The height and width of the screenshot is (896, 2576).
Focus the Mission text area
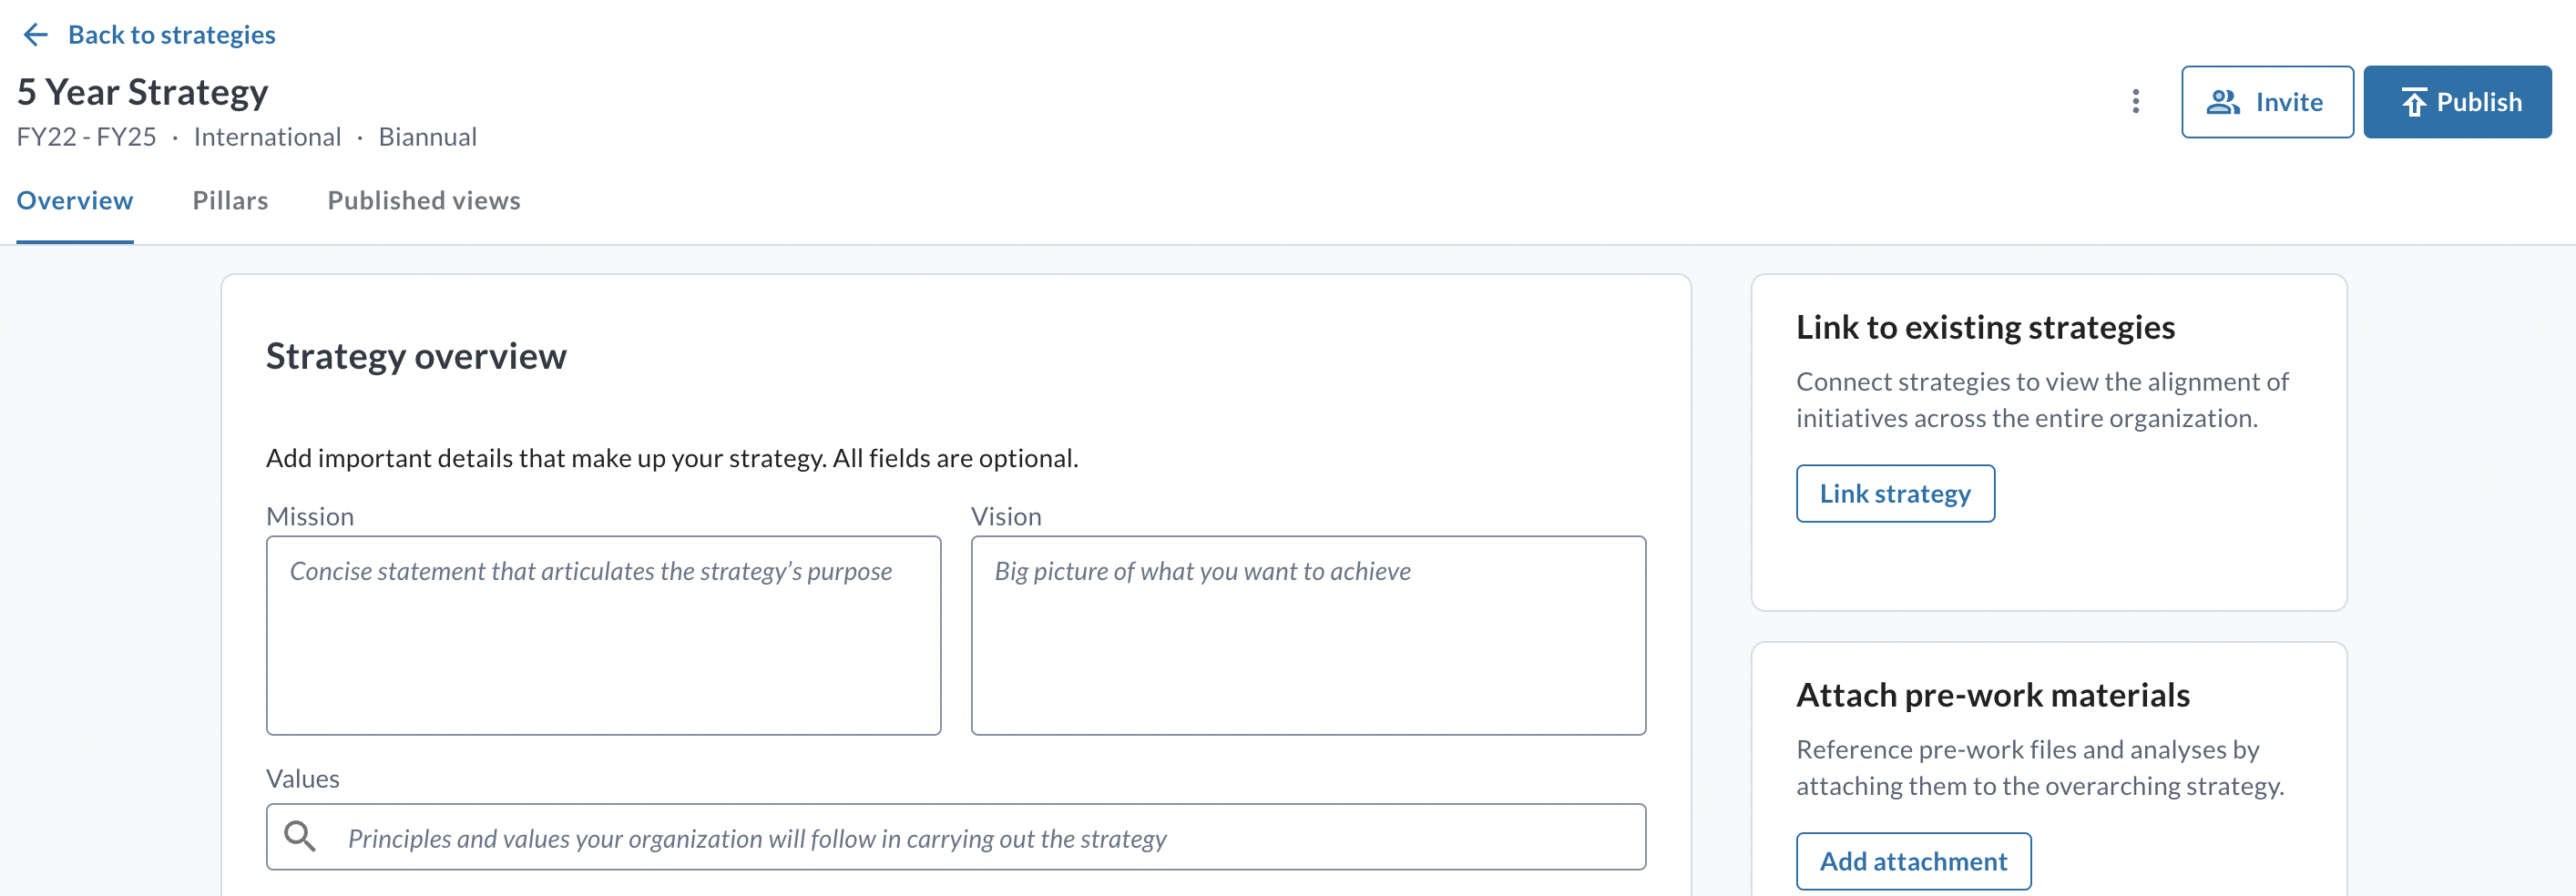click(603, 635)
